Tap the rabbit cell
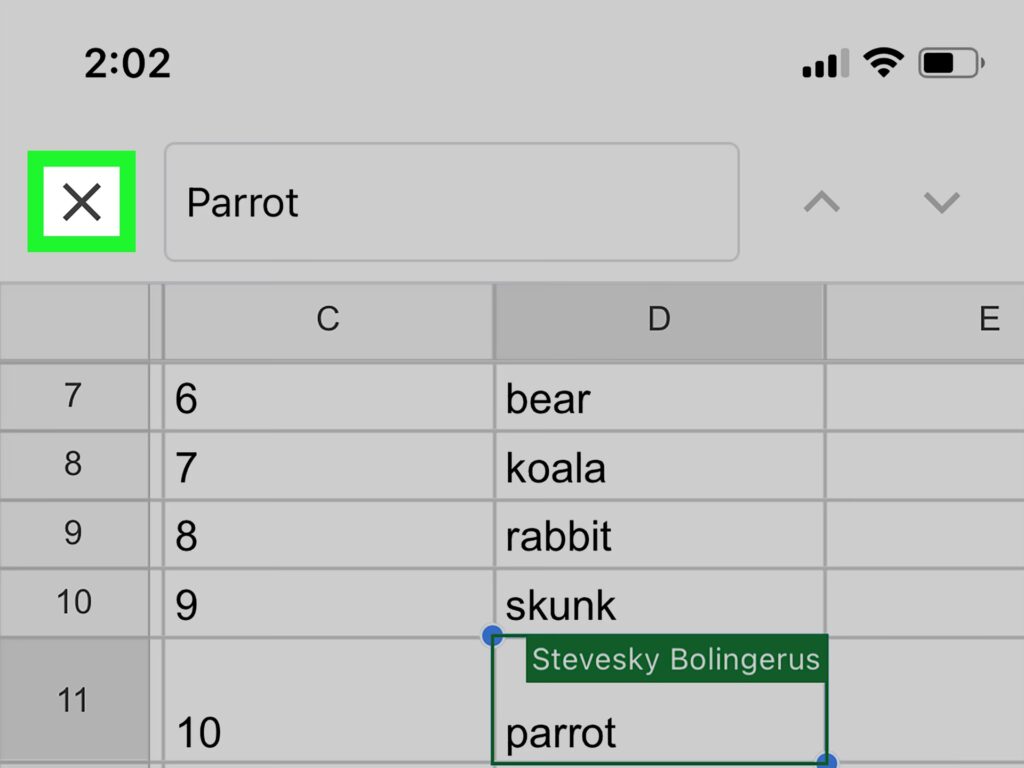The image size is (1024, 768). point(658,535)
